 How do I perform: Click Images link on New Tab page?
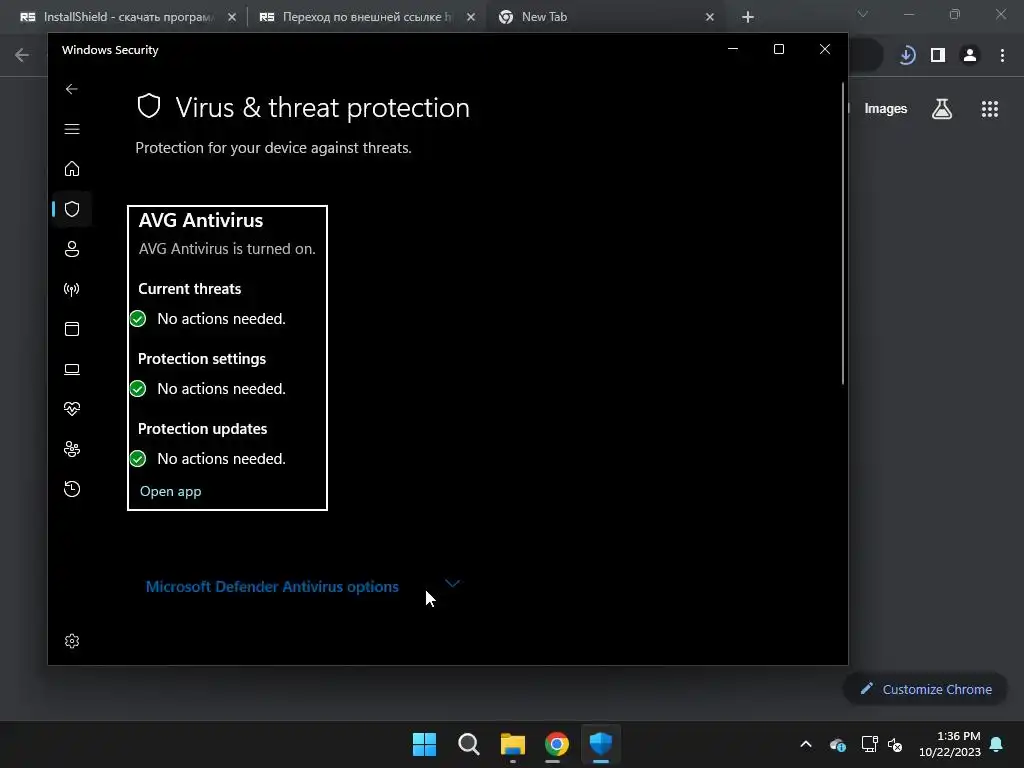tap(886, 108)
